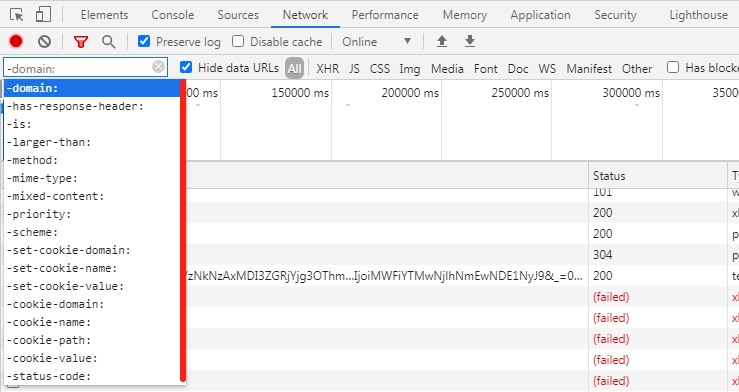The image size is (739, 392).
Task: Import HAR file with upload arrow
Action: click(442, 41)
